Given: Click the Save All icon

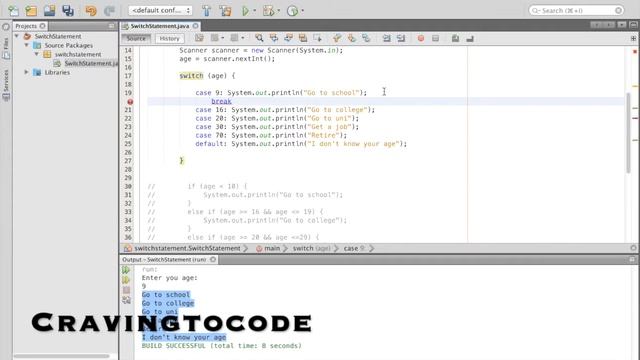Looking at the screenshot, I should (x=68, y=11).
